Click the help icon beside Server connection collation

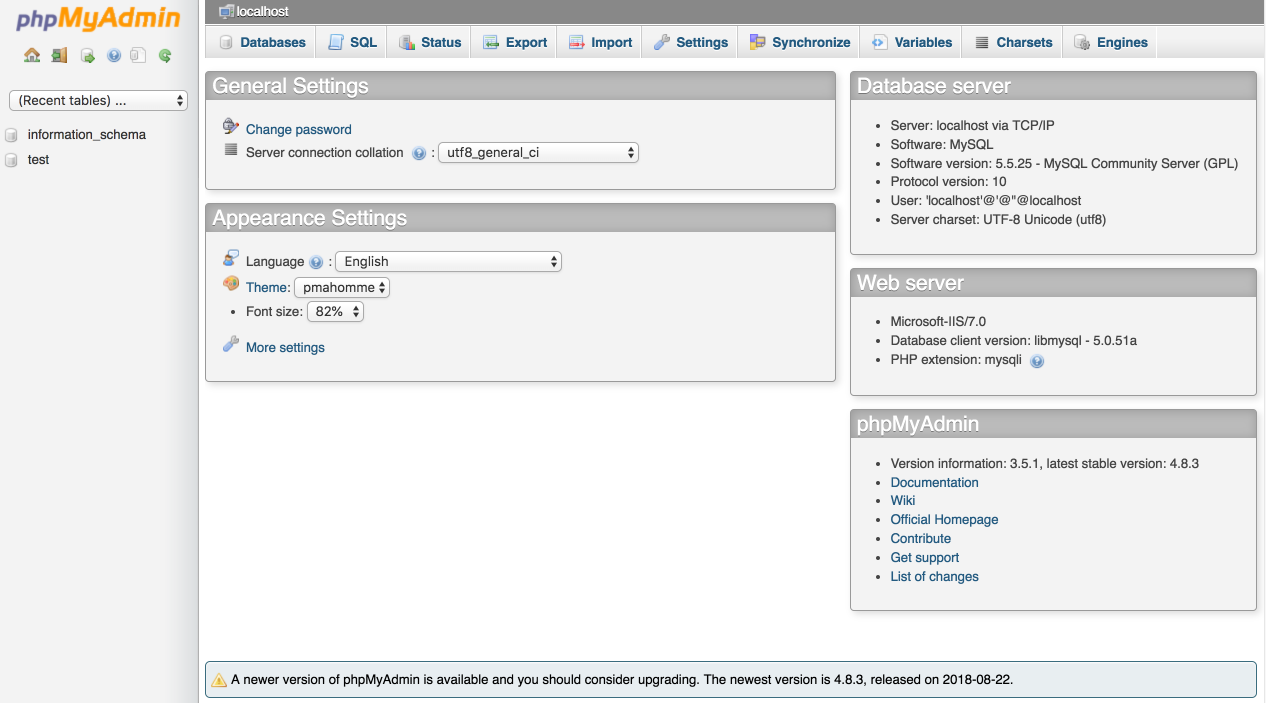coord(419,154)
